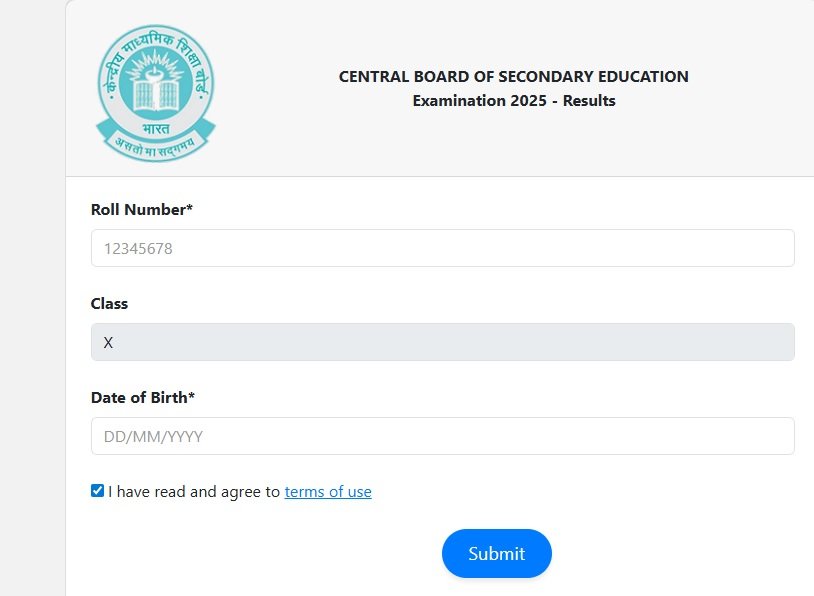Screen dimensions: 814x596
Task: Click the Class field label
Action: [109, 303]
